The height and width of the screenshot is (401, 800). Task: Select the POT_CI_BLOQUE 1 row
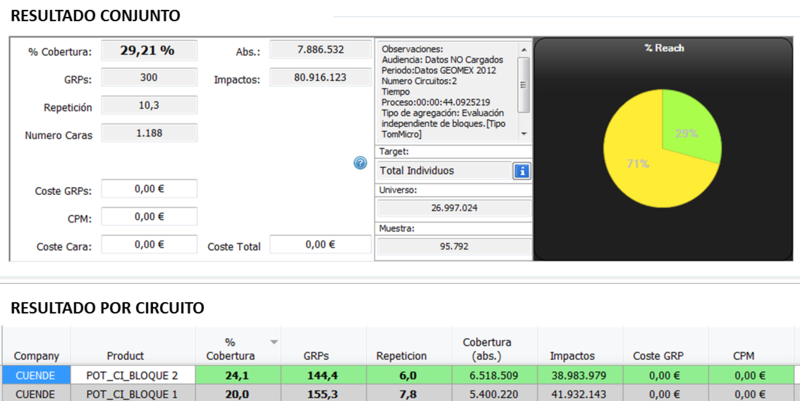tap(126, 392)
